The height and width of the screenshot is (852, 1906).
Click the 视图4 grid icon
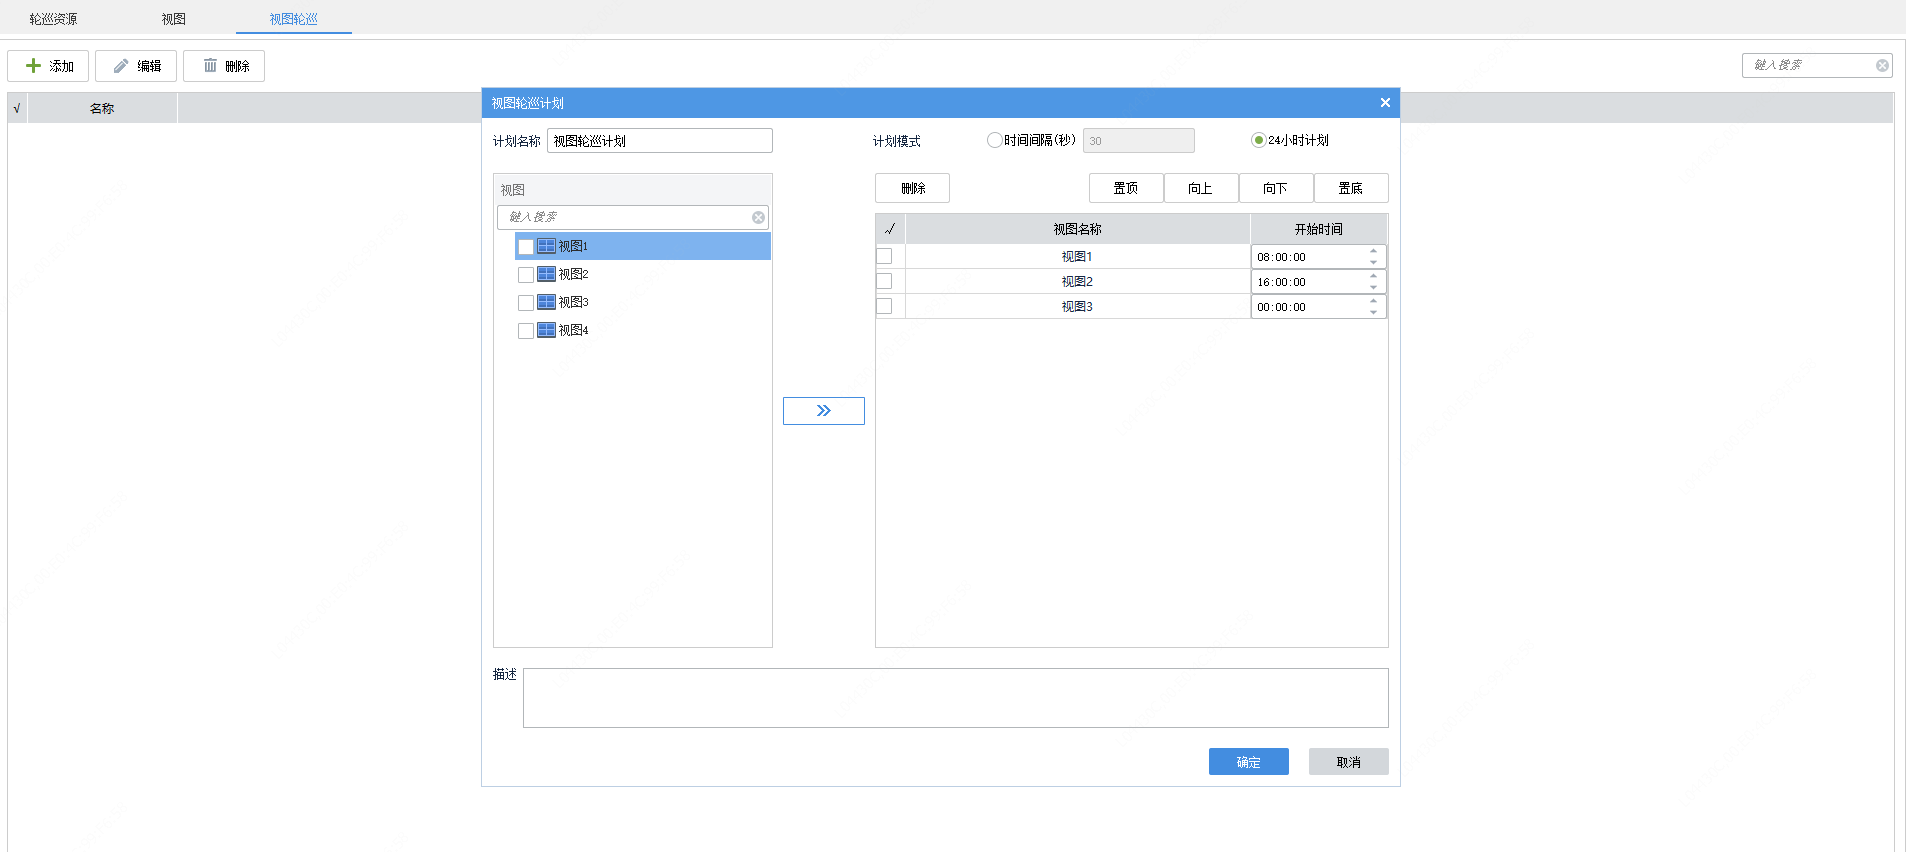click(546, 330)
